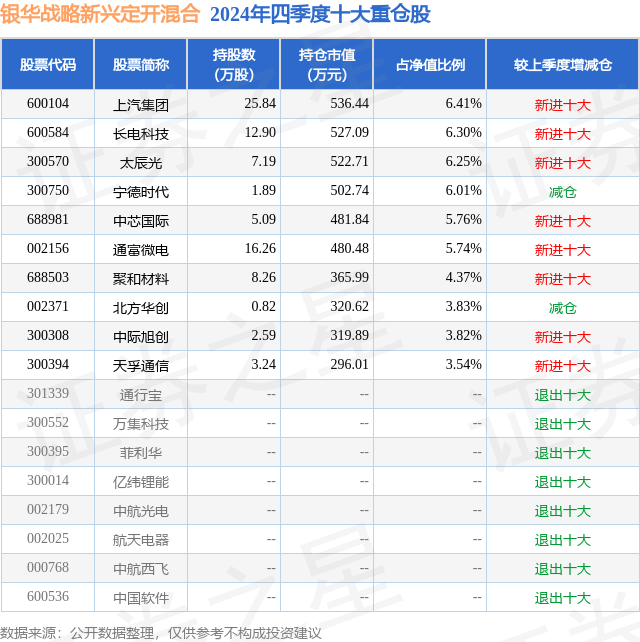This screenshot has width=640, height=642.
Task: Select stock name 长电科技
Action: (141, 134)
